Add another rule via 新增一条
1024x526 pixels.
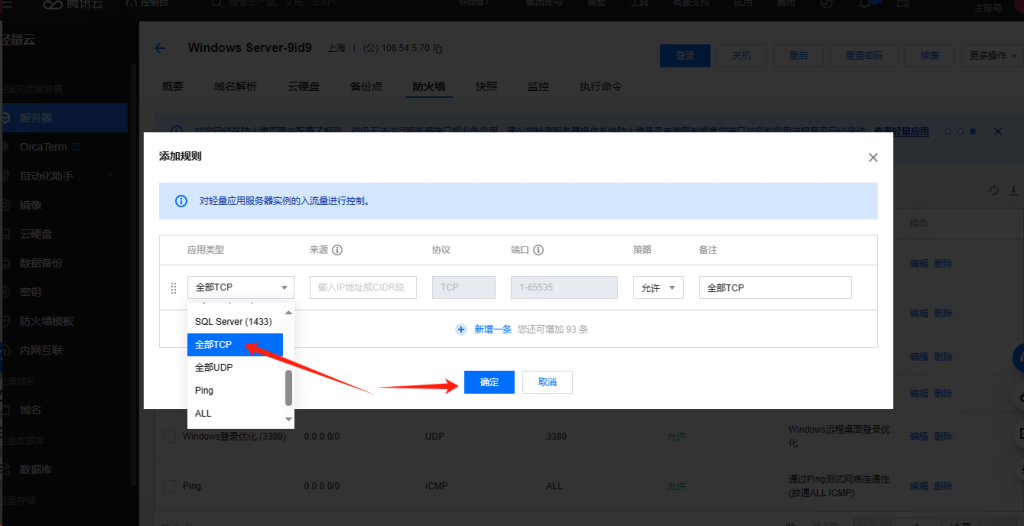492,329
